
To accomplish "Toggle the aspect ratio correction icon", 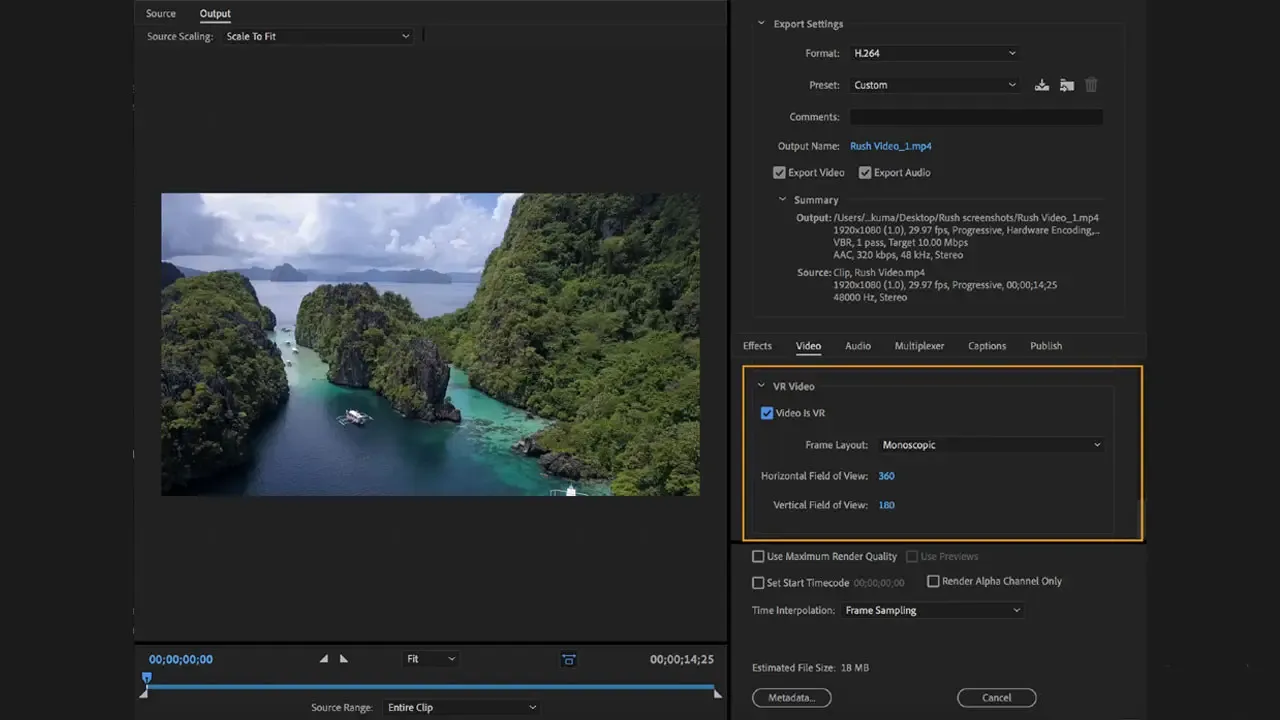I will 568,659.
